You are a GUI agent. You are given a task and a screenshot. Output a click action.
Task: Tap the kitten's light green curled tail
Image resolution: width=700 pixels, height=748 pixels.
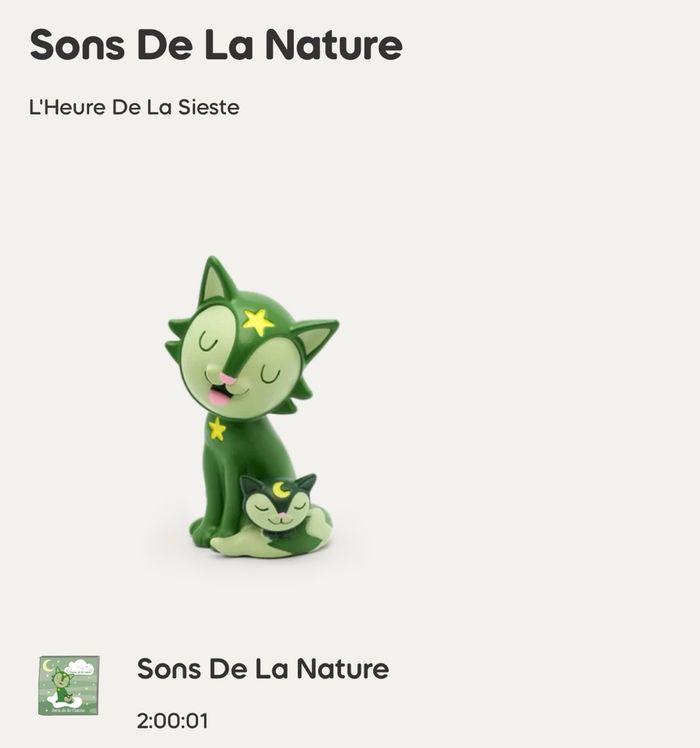[x=267, y=545]
